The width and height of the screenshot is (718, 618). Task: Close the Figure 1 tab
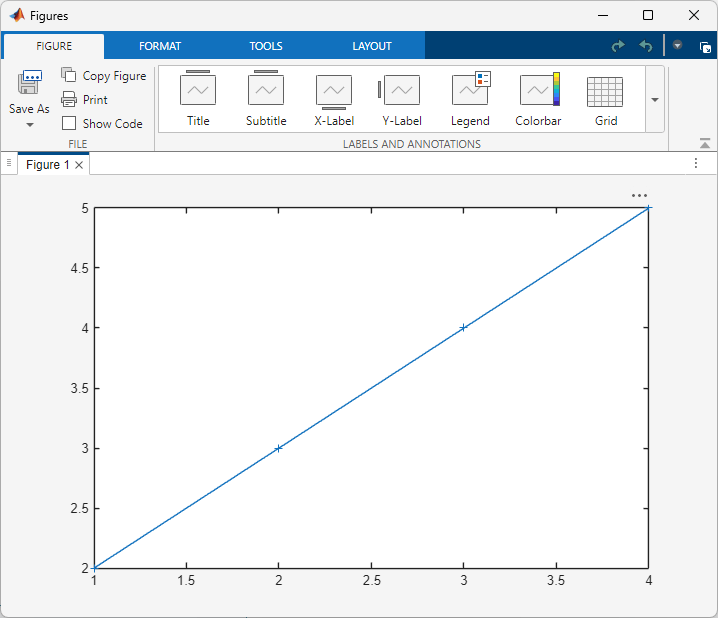[x=79, y=165]
